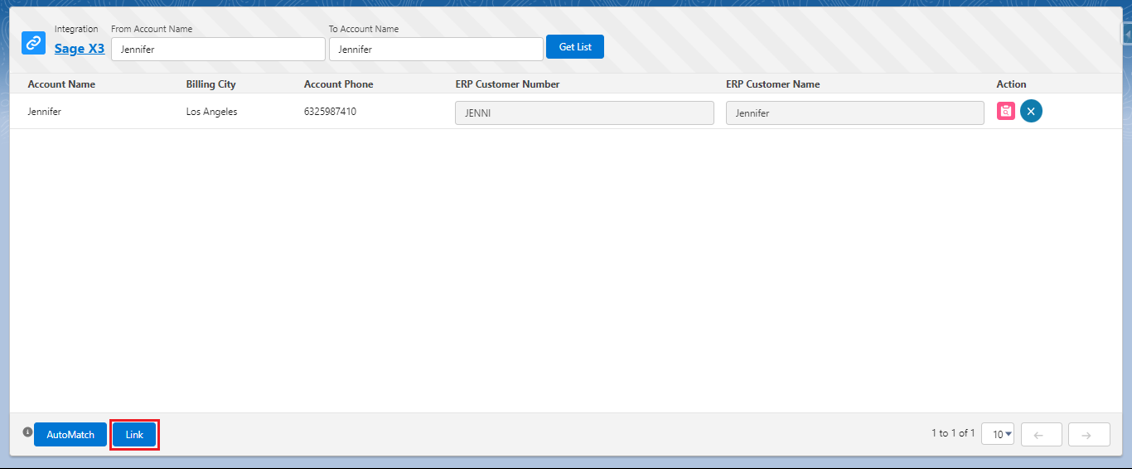1132x469 pixels.
Task: Click the Billing City column header
Action: click(211, 84)
